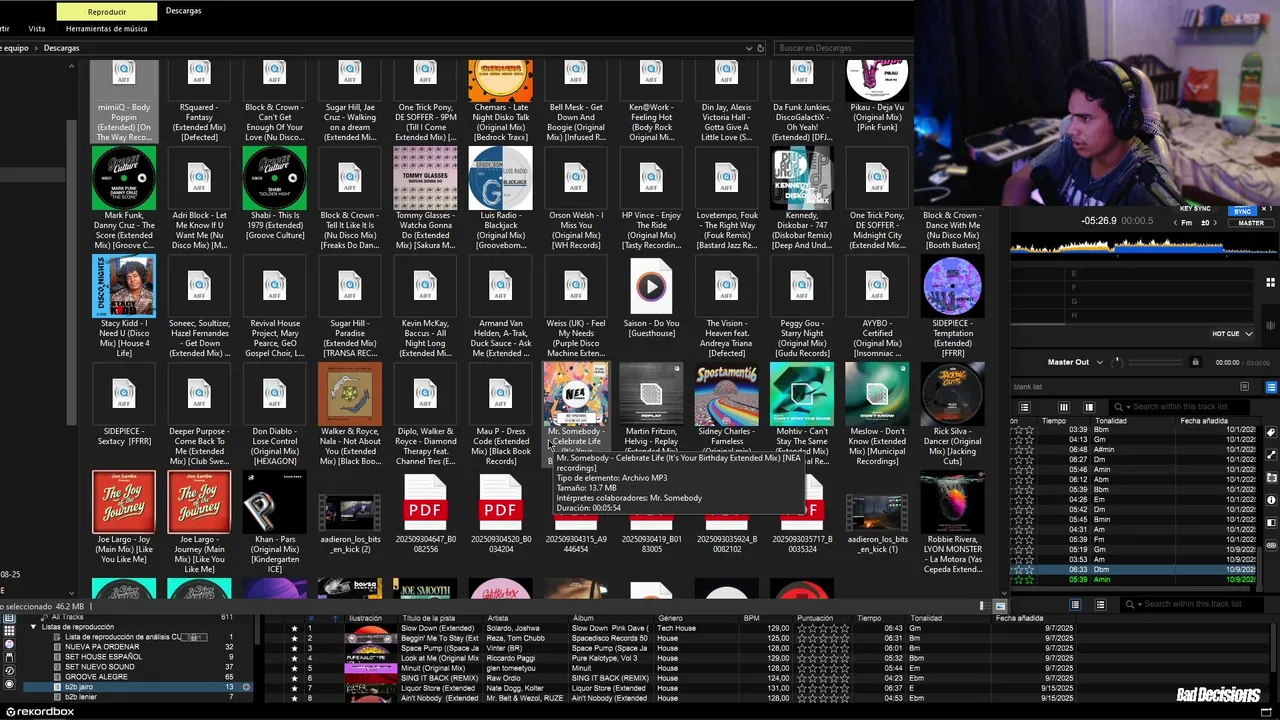Open the collection view icon in rekordbox sidebar

coord(9,617)
